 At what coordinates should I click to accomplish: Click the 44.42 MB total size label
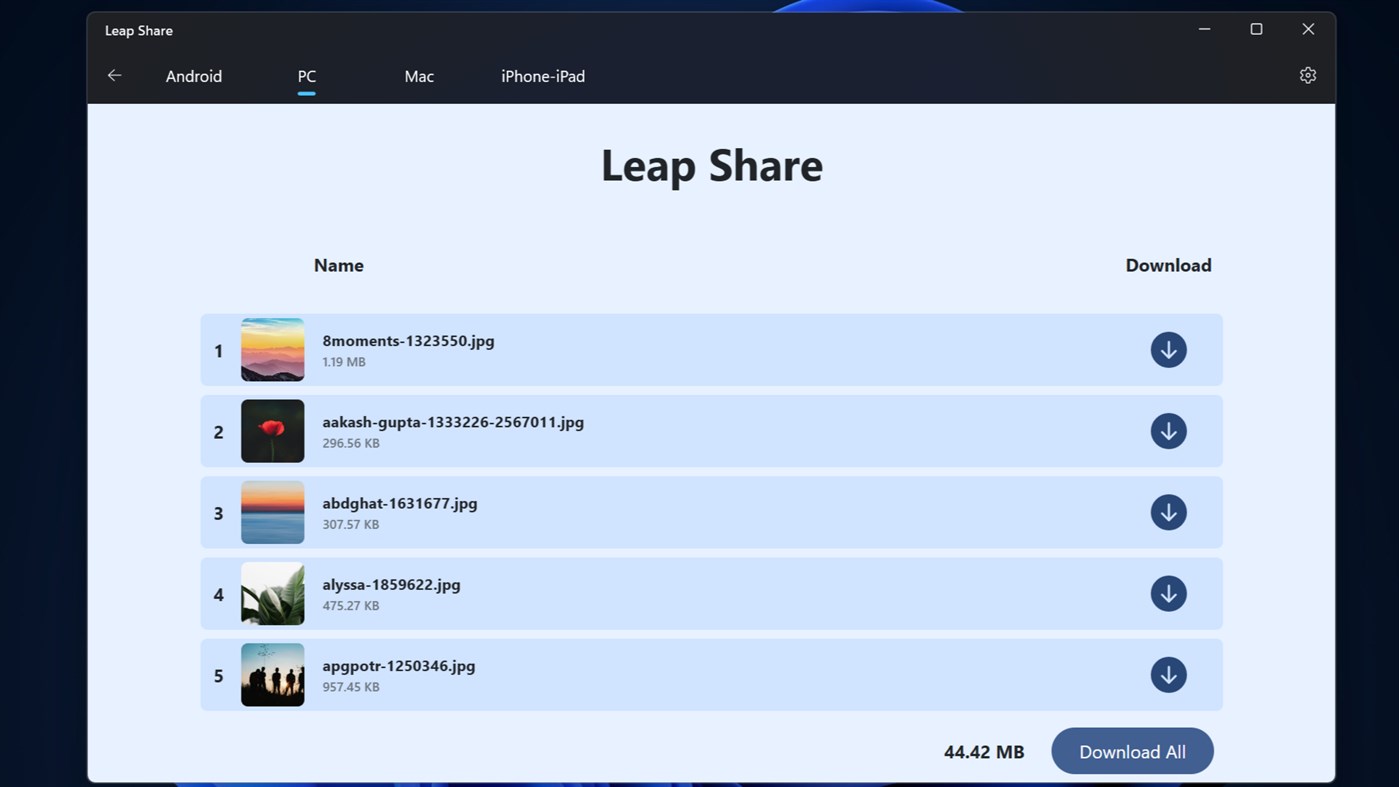pos(983,751)
